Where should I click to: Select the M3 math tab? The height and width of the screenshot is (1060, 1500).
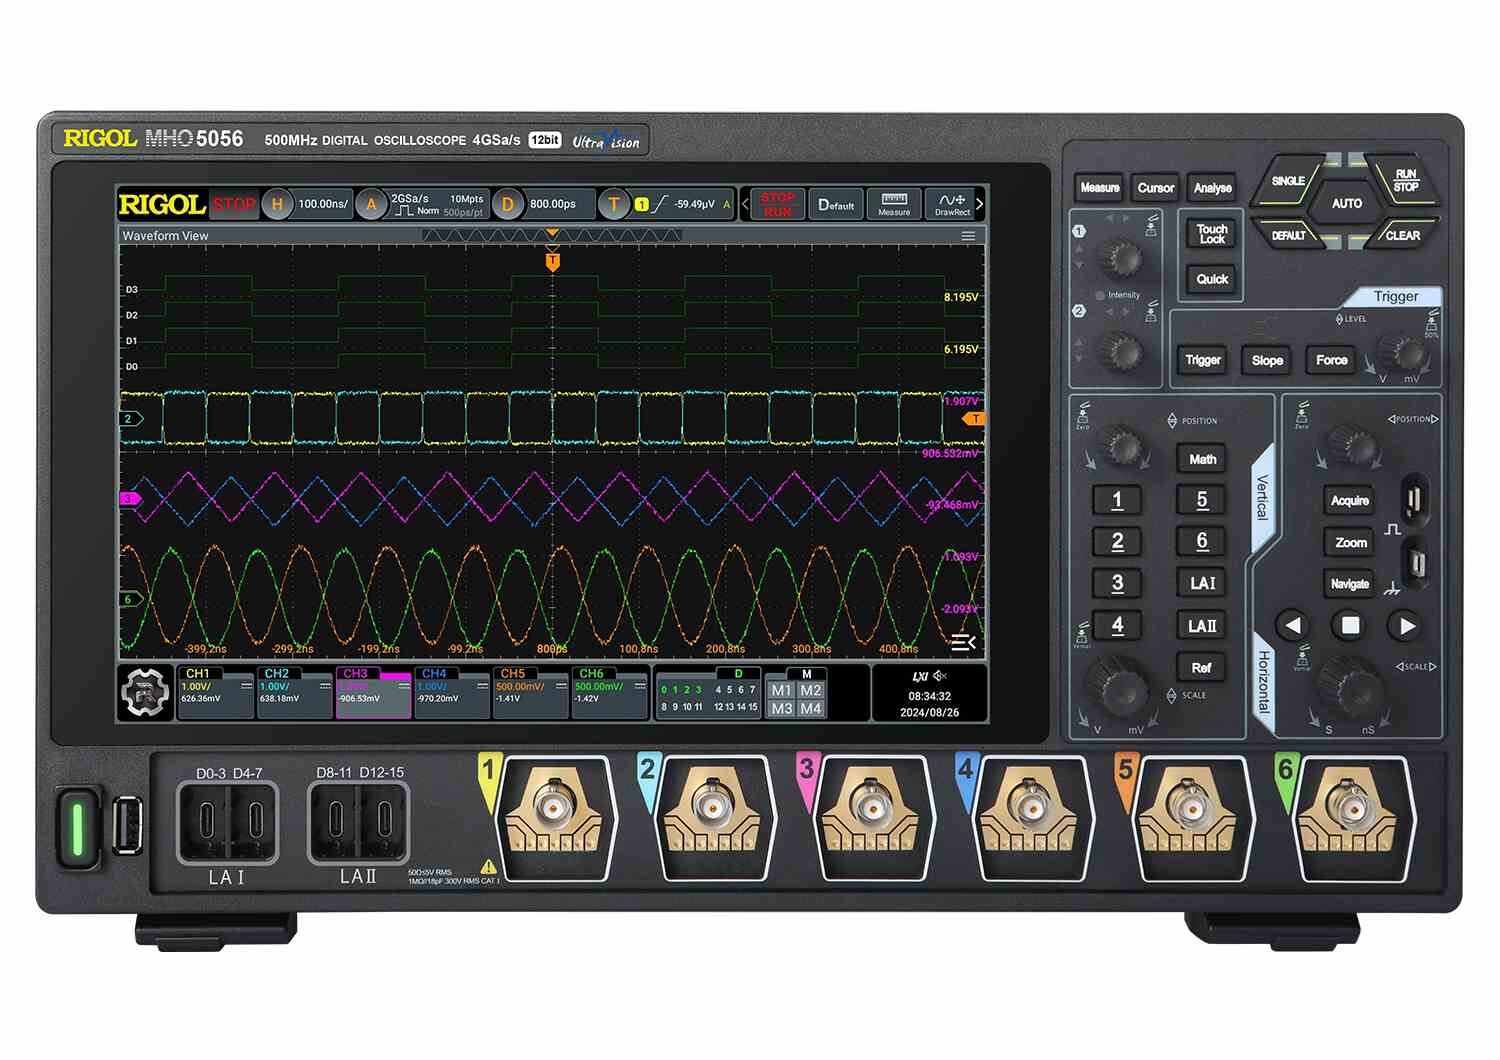tap(781, 709)
